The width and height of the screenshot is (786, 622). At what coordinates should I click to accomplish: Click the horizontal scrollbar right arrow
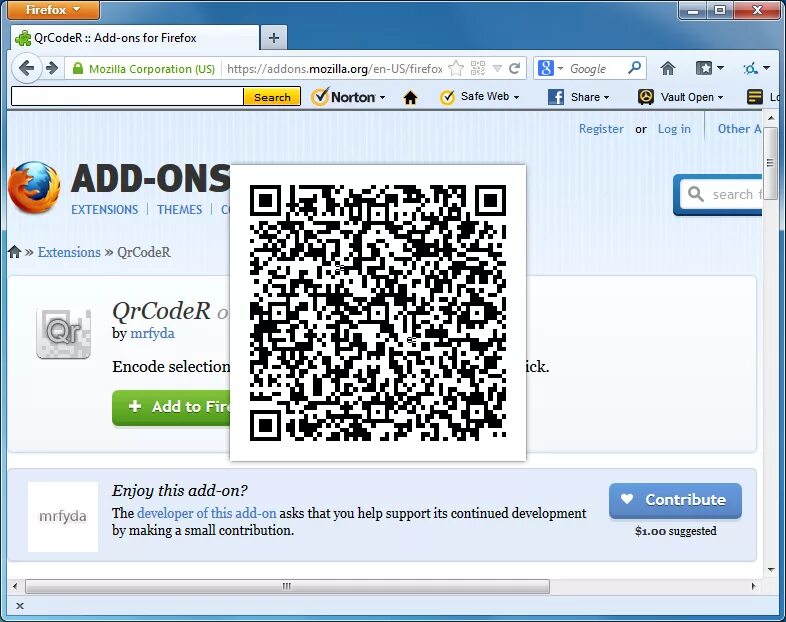click(x=753, y=586)
